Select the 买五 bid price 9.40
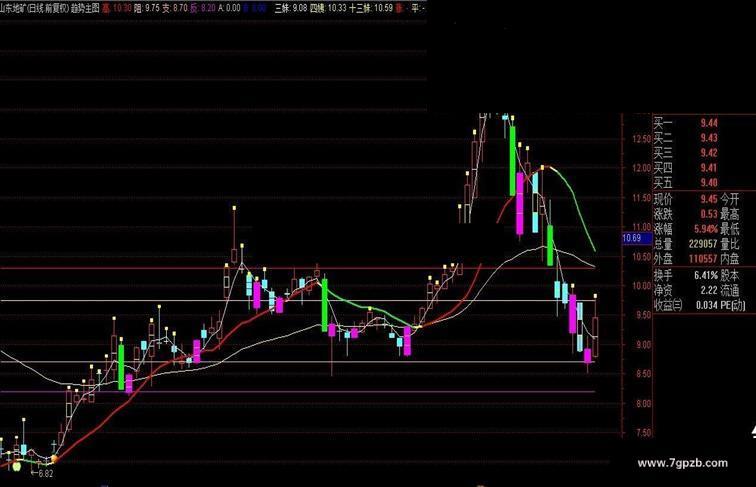The height and width of the screenshot is (487, 756). [x=709, y=183]
